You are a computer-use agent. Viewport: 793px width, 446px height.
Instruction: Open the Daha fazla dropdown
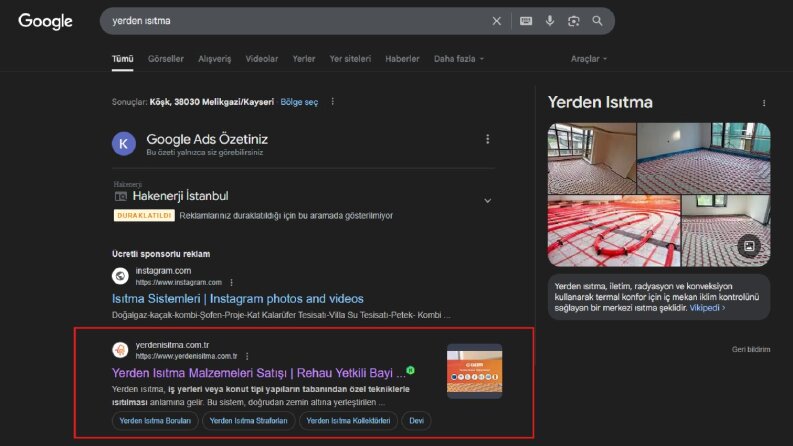[459, 59]
